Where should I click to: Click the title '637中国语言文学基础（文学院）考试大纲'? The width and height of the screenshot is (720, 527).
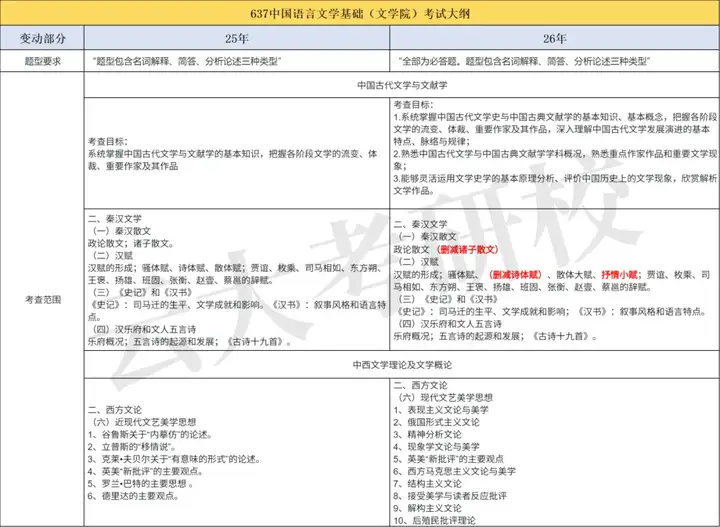point(360,13)
